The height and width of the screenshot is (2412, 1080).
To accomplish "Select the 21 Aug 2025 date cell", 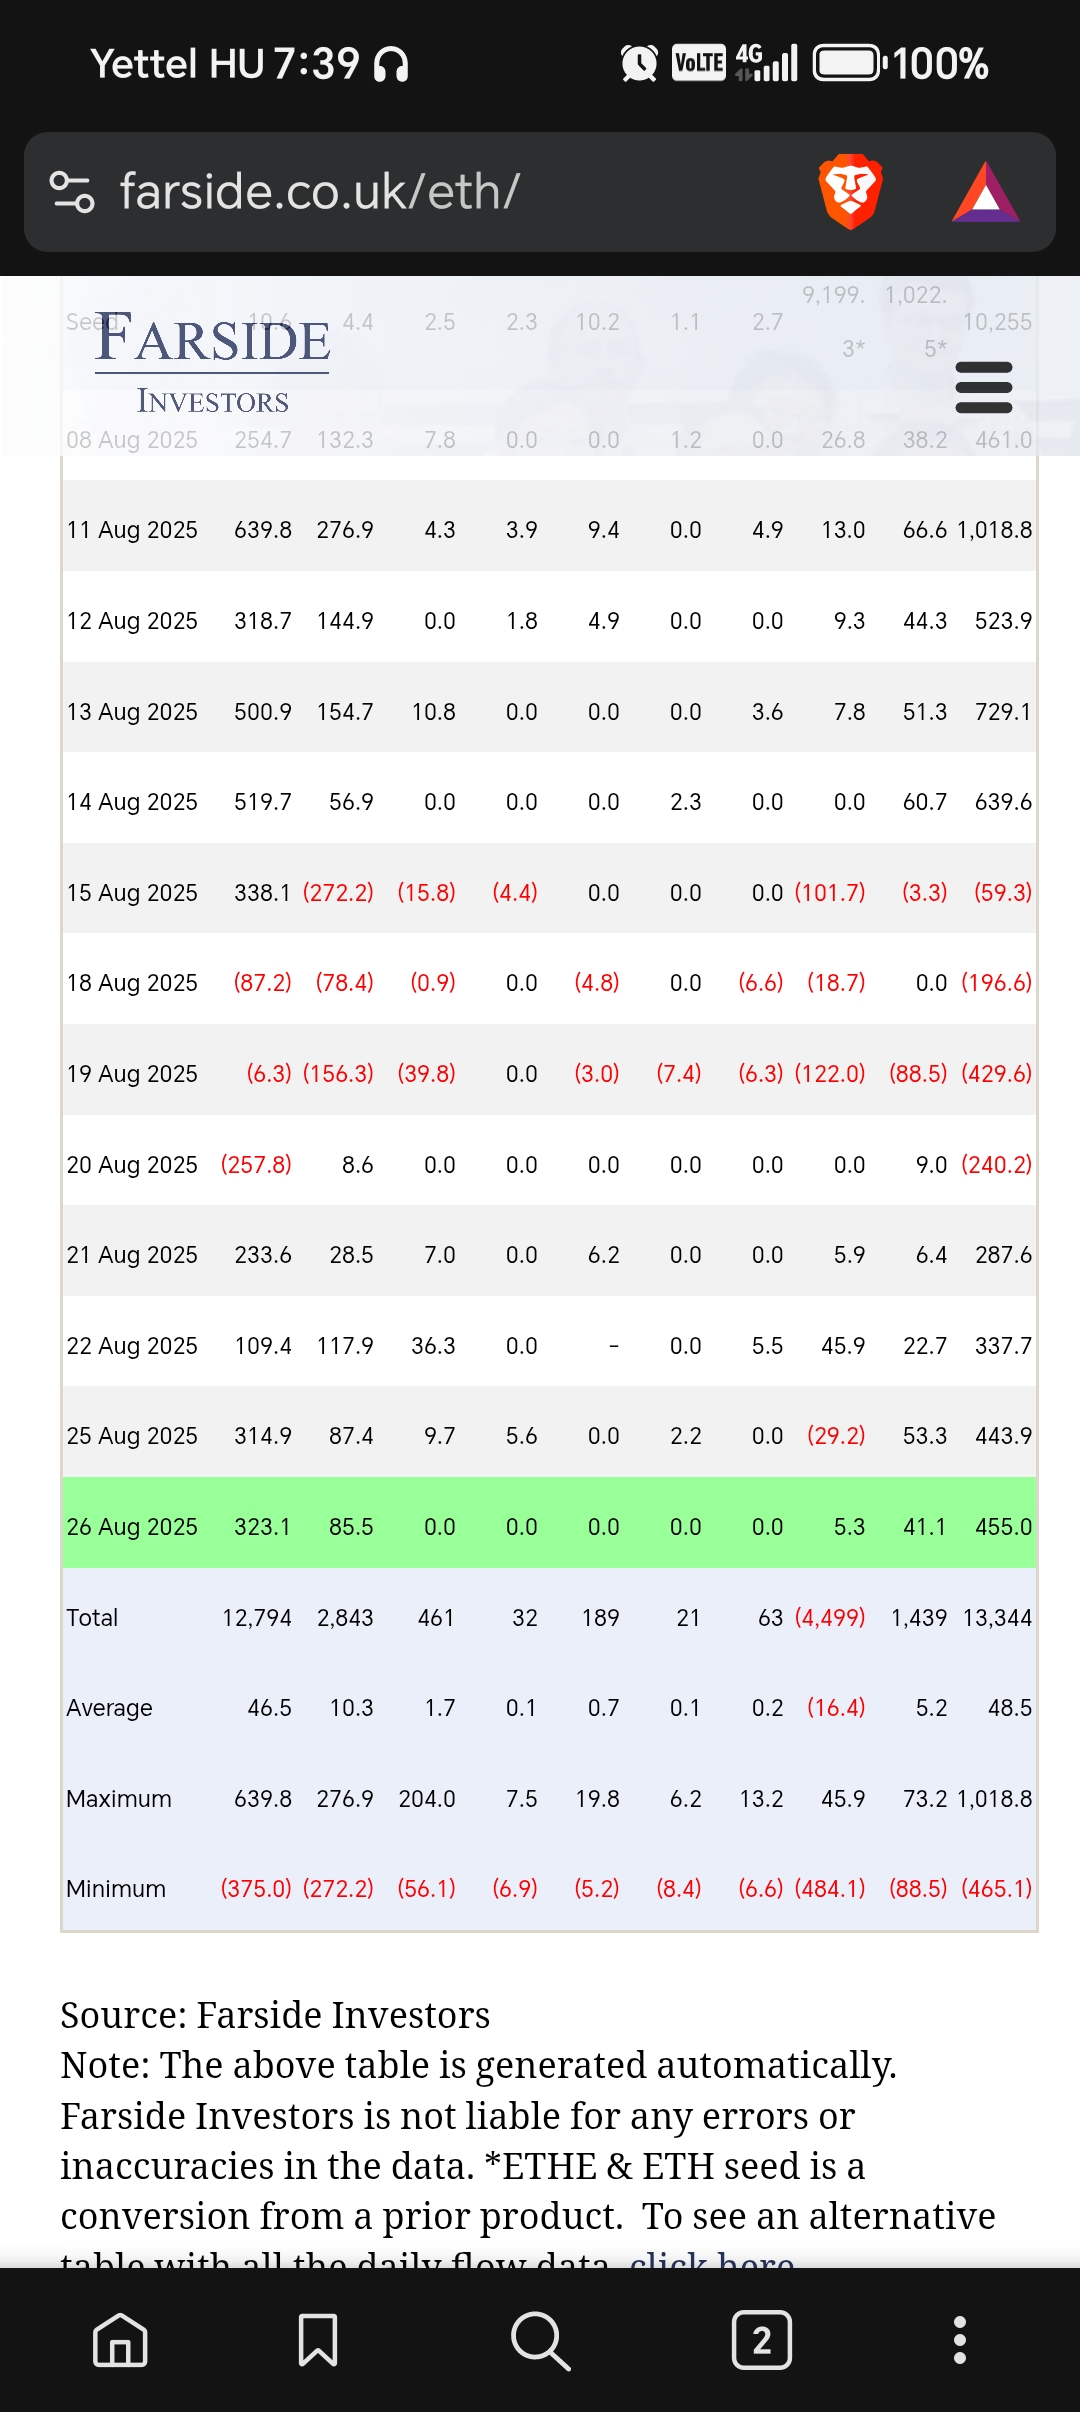I will pyautogui.click(x=132, y=1255).
